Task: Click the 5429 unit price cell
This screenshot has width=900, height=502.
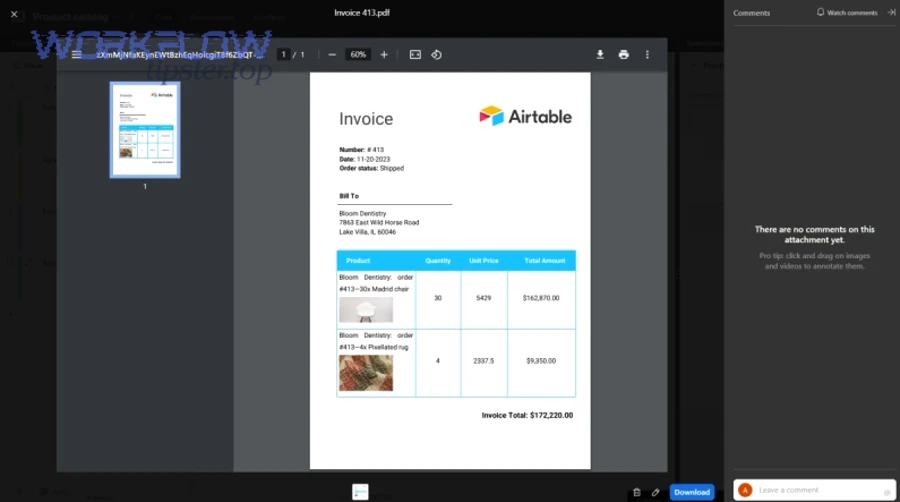Action: (x=483, y=298)
